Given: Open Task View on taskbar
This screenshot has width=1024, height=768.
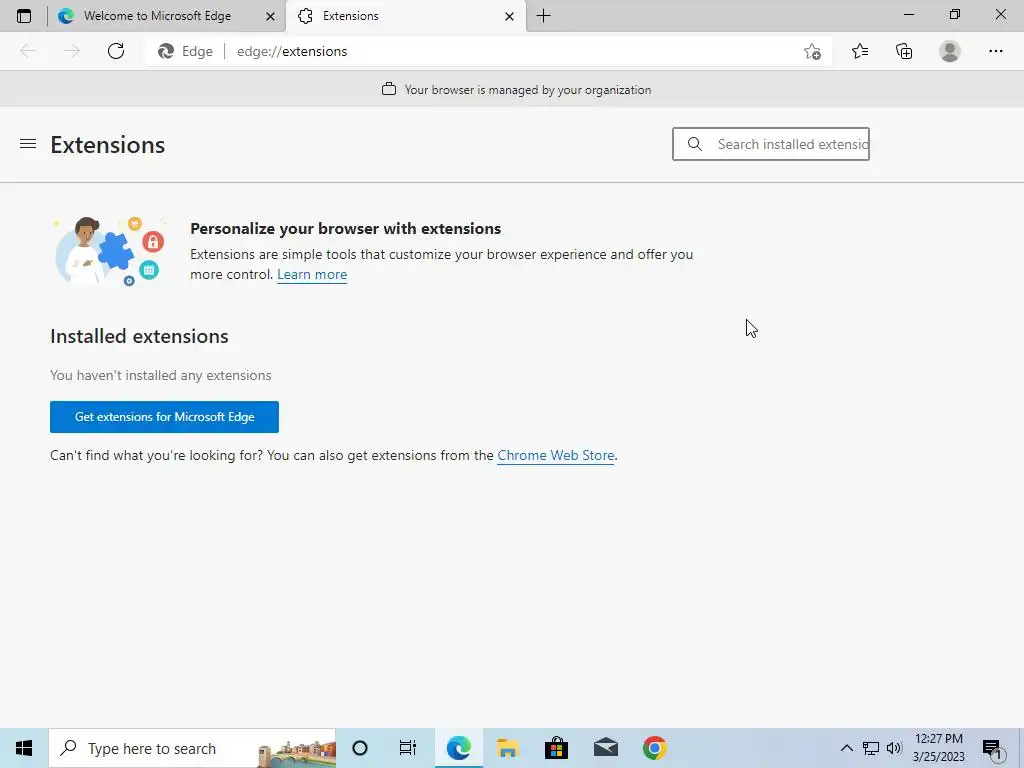Looking at the screenshot, I should click(408, 748).
